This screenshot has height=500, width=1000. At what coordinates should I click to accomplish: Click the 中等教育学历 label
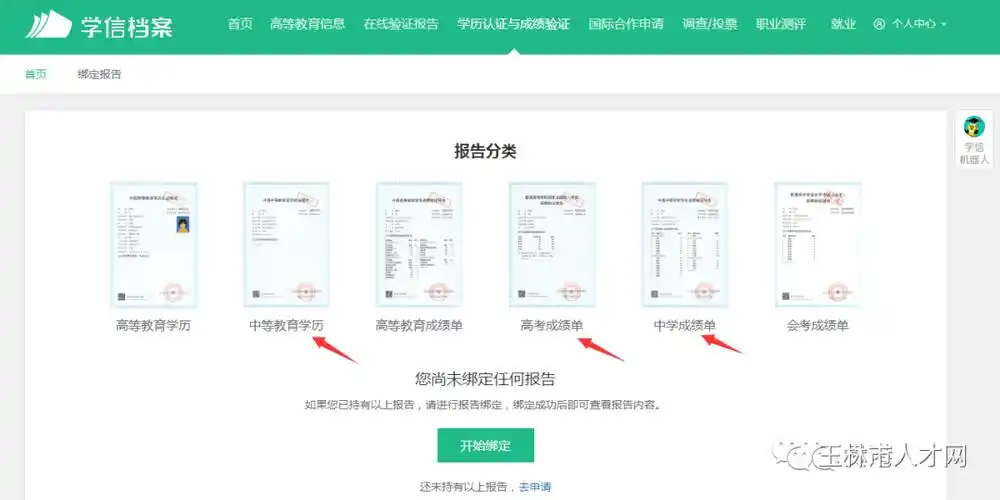[286, 325]
